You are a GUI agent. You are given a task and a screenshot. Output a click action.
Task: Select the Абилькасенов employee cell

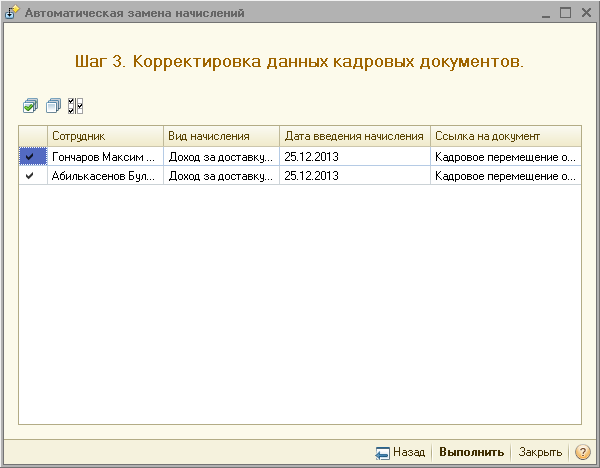[104, 175]
